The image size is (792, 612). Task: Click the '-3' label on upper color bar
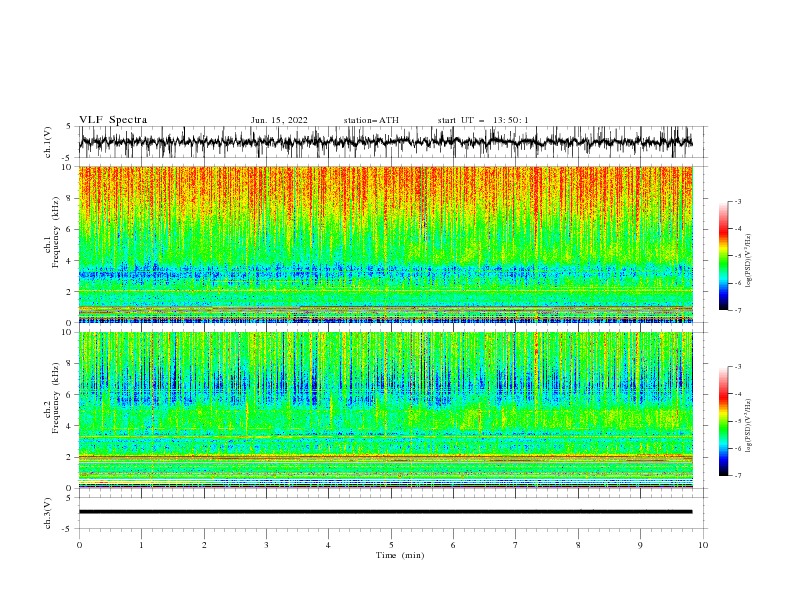click(x=737, y=201)
